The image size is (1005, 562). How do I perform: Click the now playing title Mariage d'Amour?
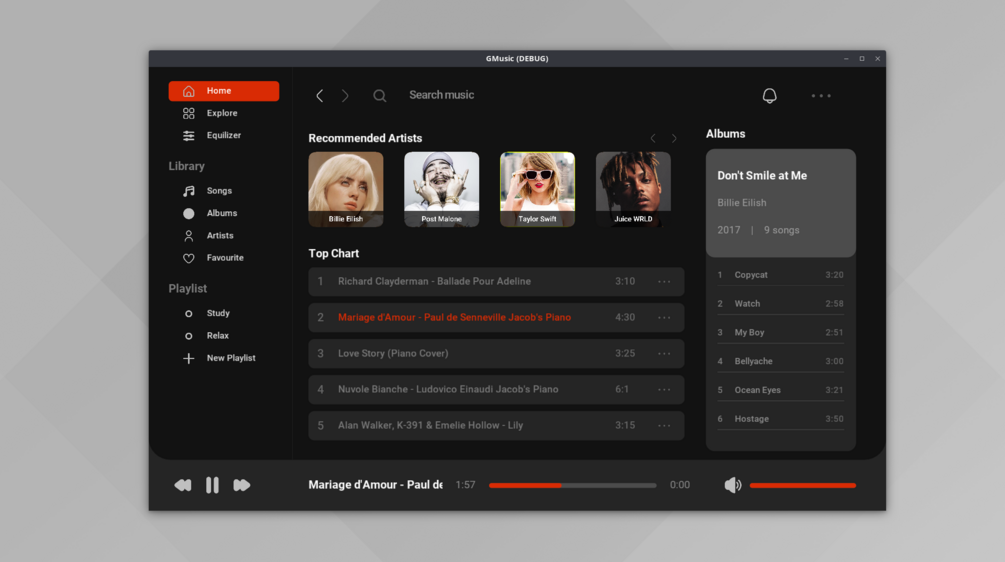pos(376,485)
